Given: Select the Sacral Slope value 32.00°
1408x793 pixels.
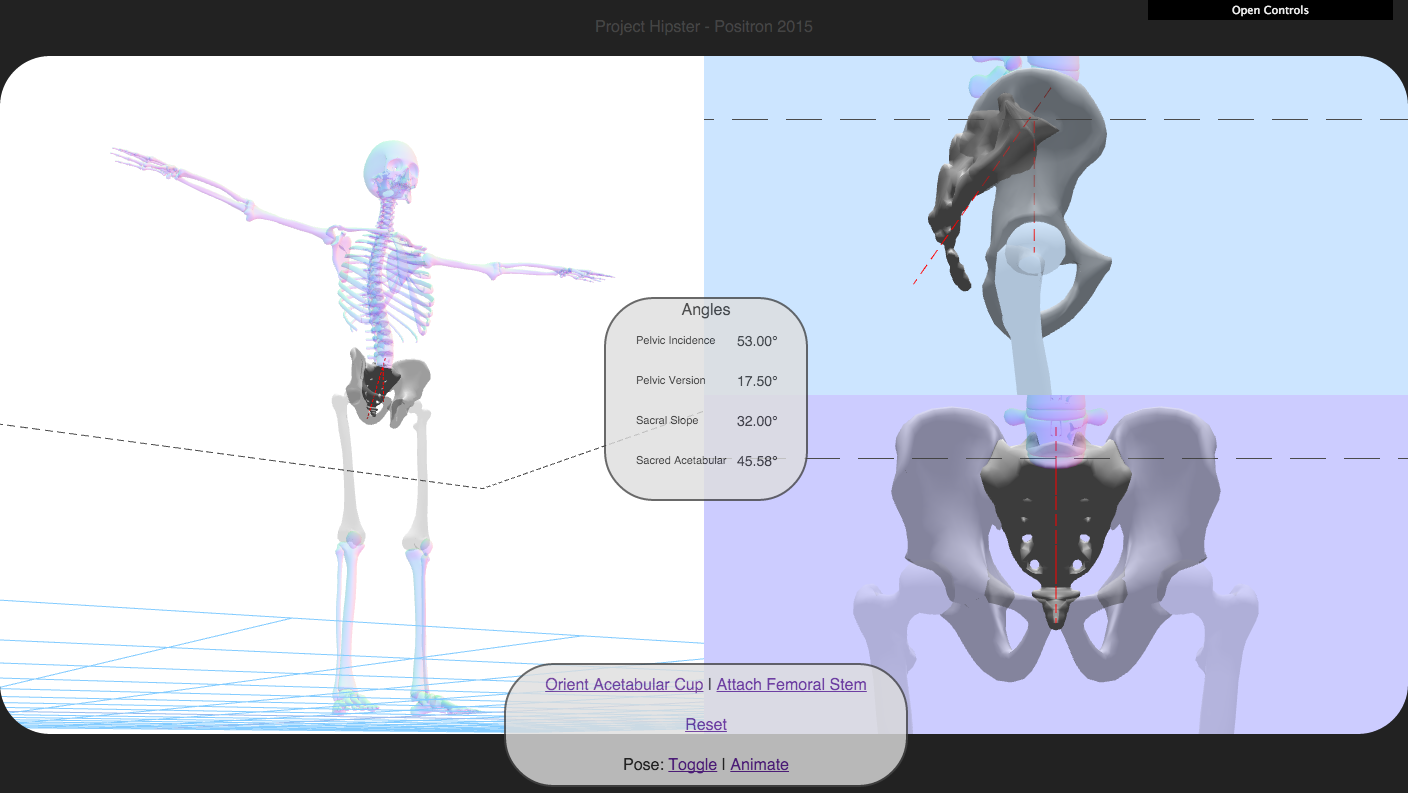Looking at the screenshot, I should 757,421.
